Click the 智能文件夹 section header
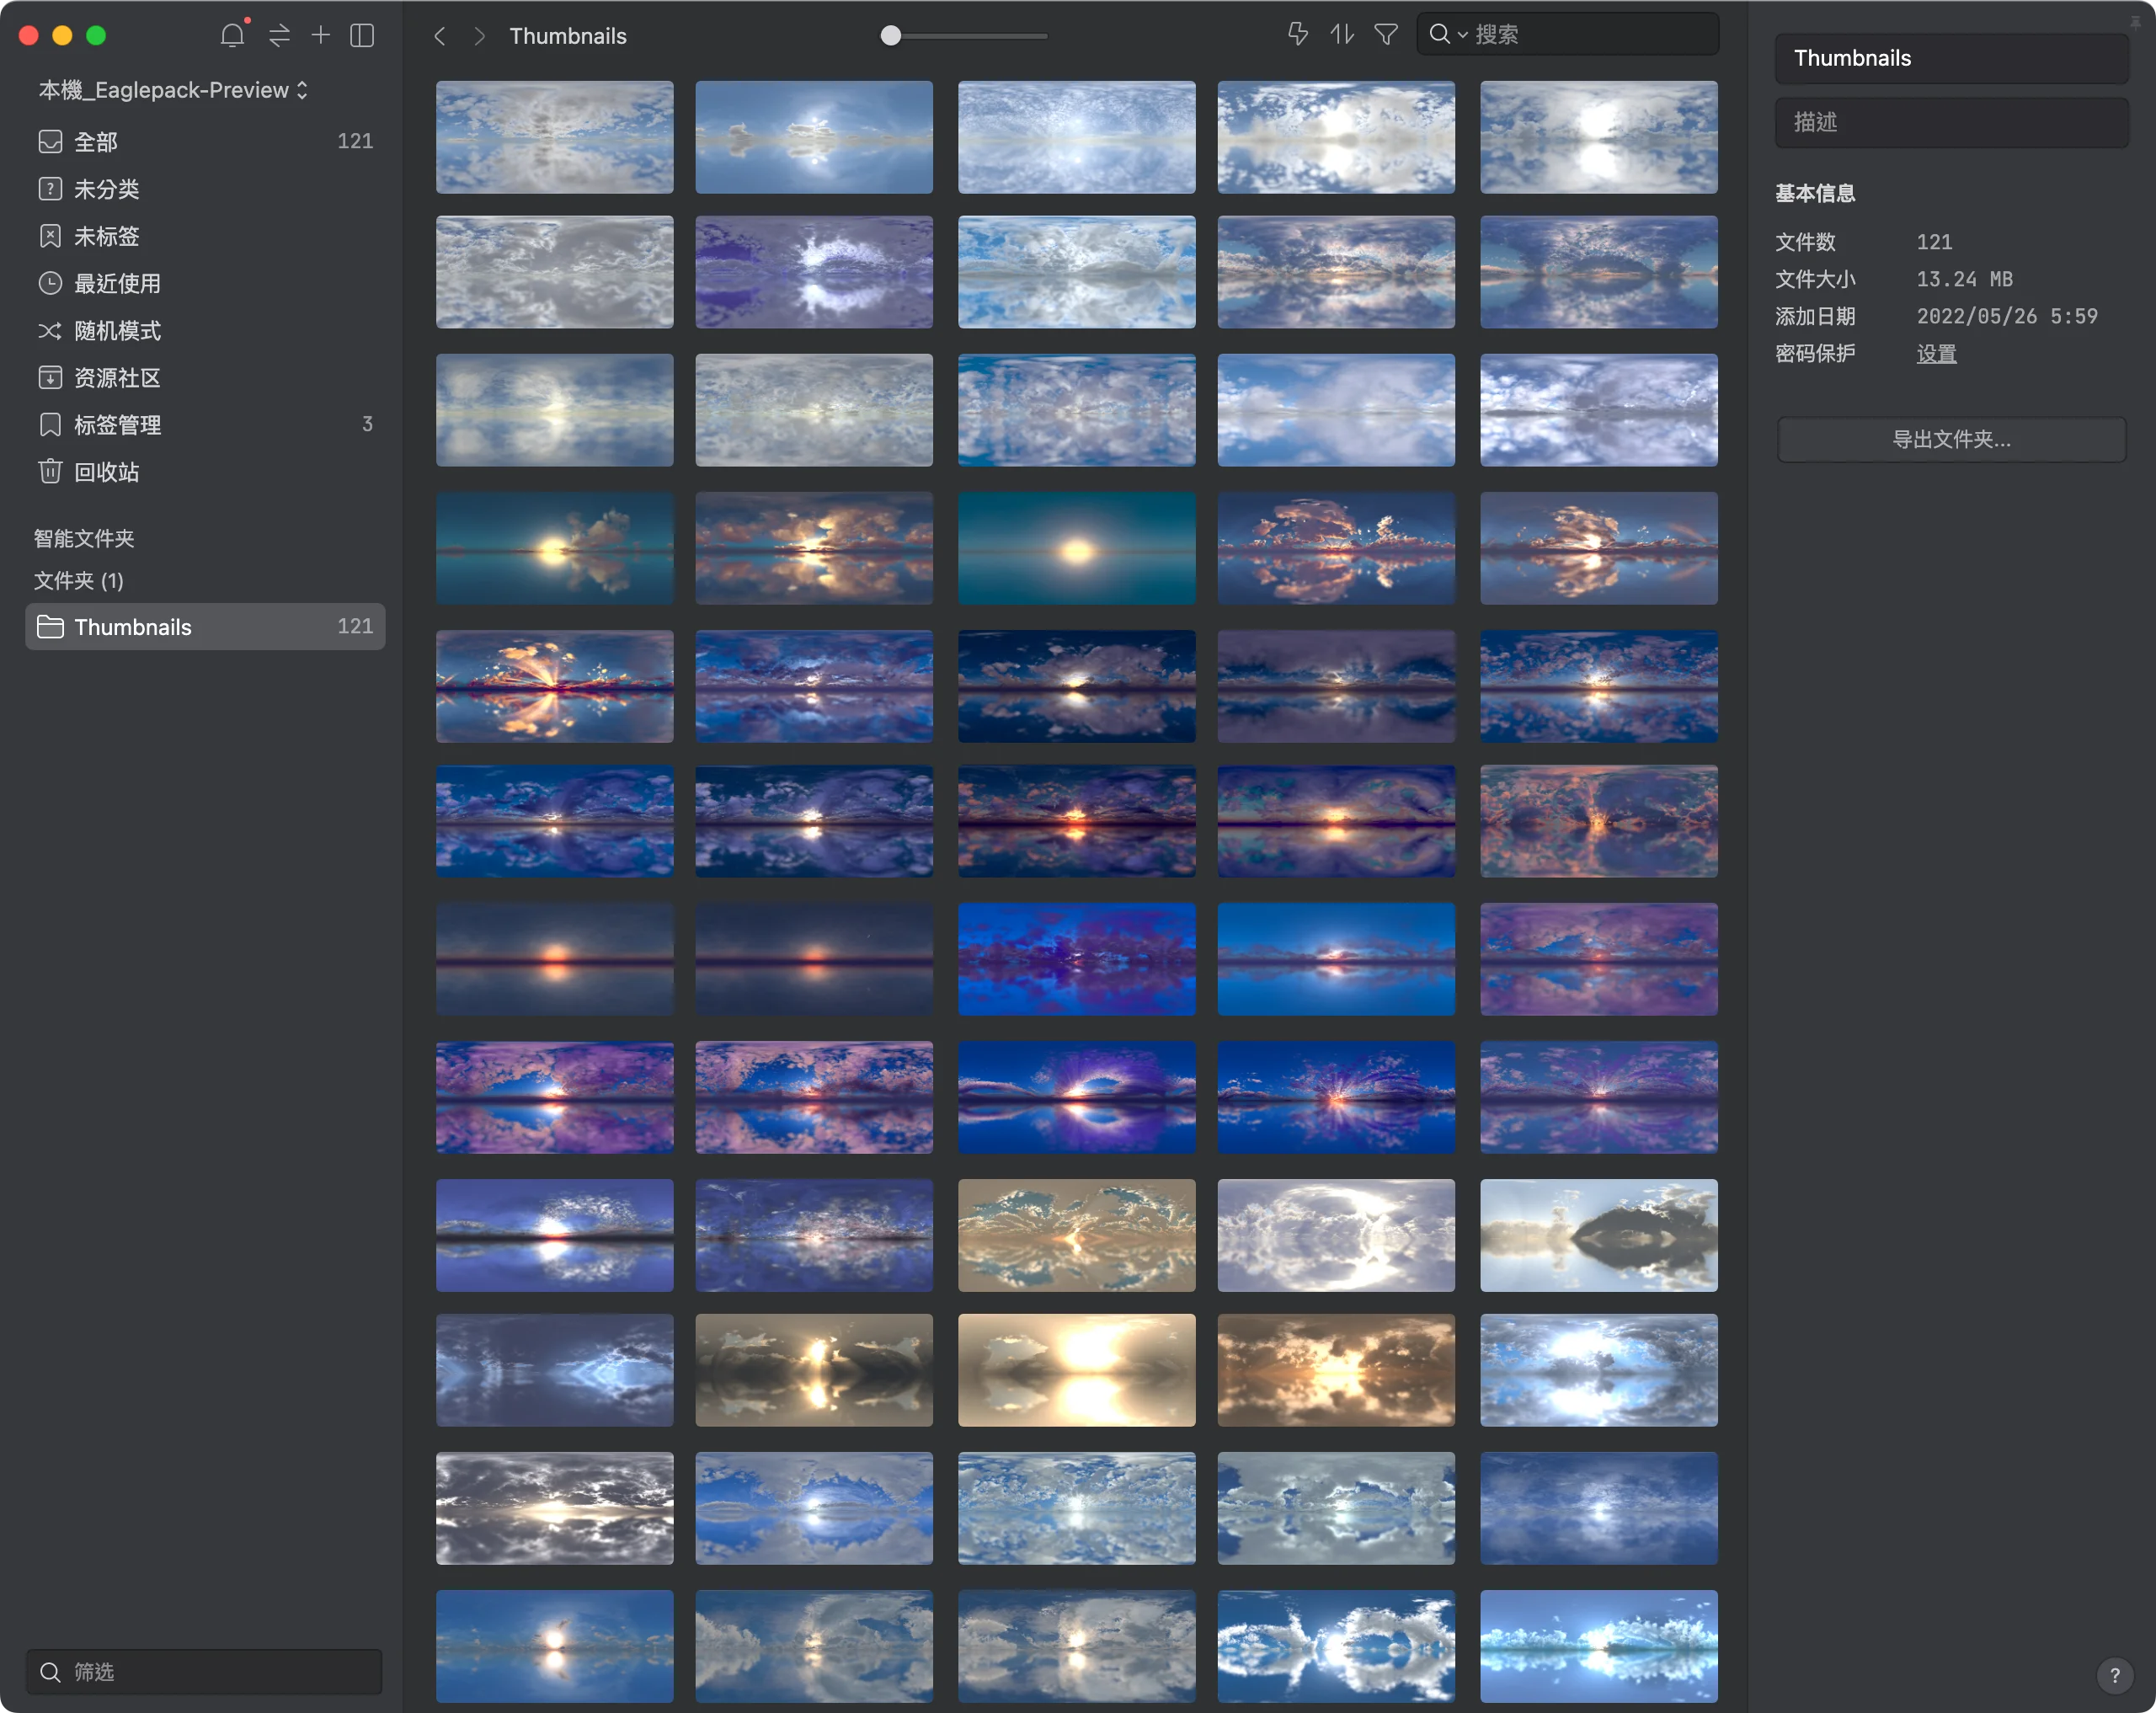 coord(84,538)
